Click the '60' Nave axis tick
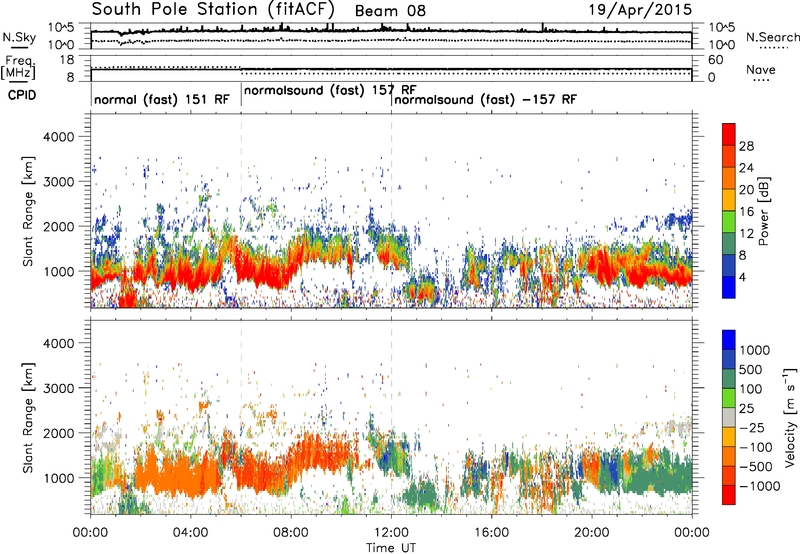Screen dimensions: 800x554 click(x=715, y=60)
